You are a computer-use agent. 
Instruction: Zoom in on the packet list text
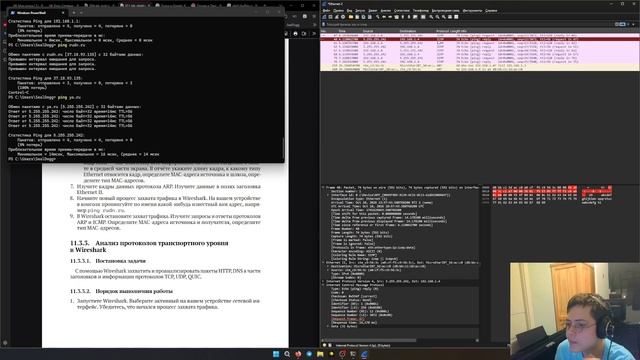coord(431,17)
